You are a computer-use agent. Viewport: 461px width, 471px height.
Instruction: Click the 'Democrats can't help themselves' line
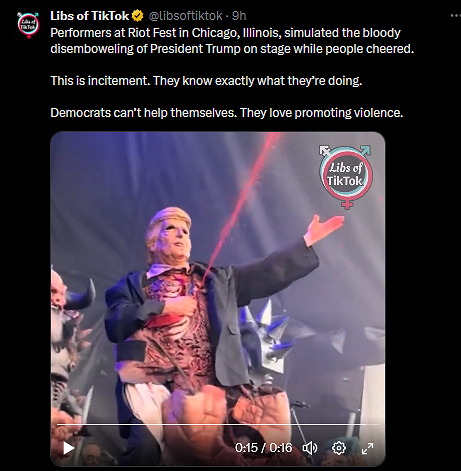pos(227,113)
